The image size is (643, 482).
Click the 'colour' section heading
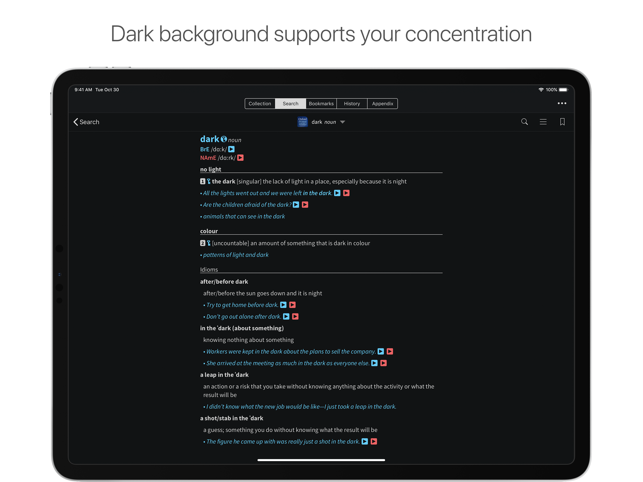[x=209, y=231]
